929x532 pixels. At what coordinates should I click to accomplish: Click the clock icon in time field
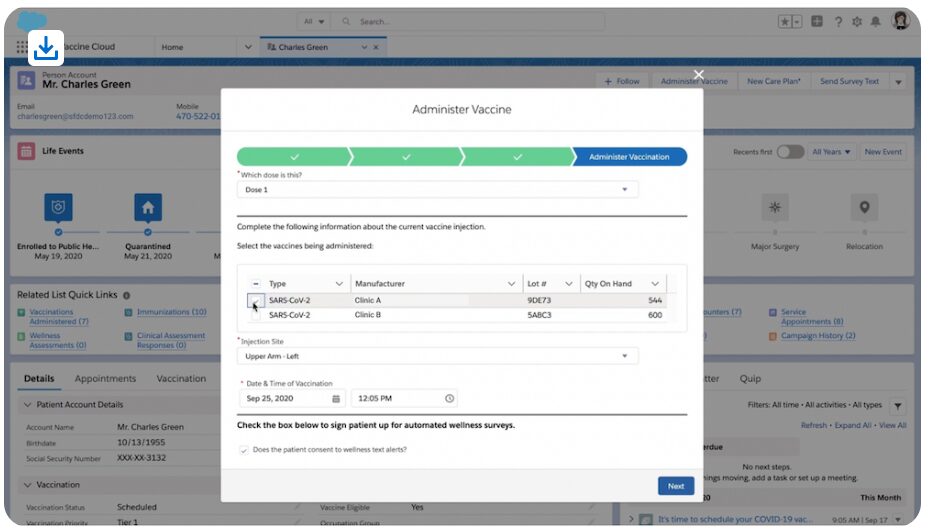tap(449, 398)
